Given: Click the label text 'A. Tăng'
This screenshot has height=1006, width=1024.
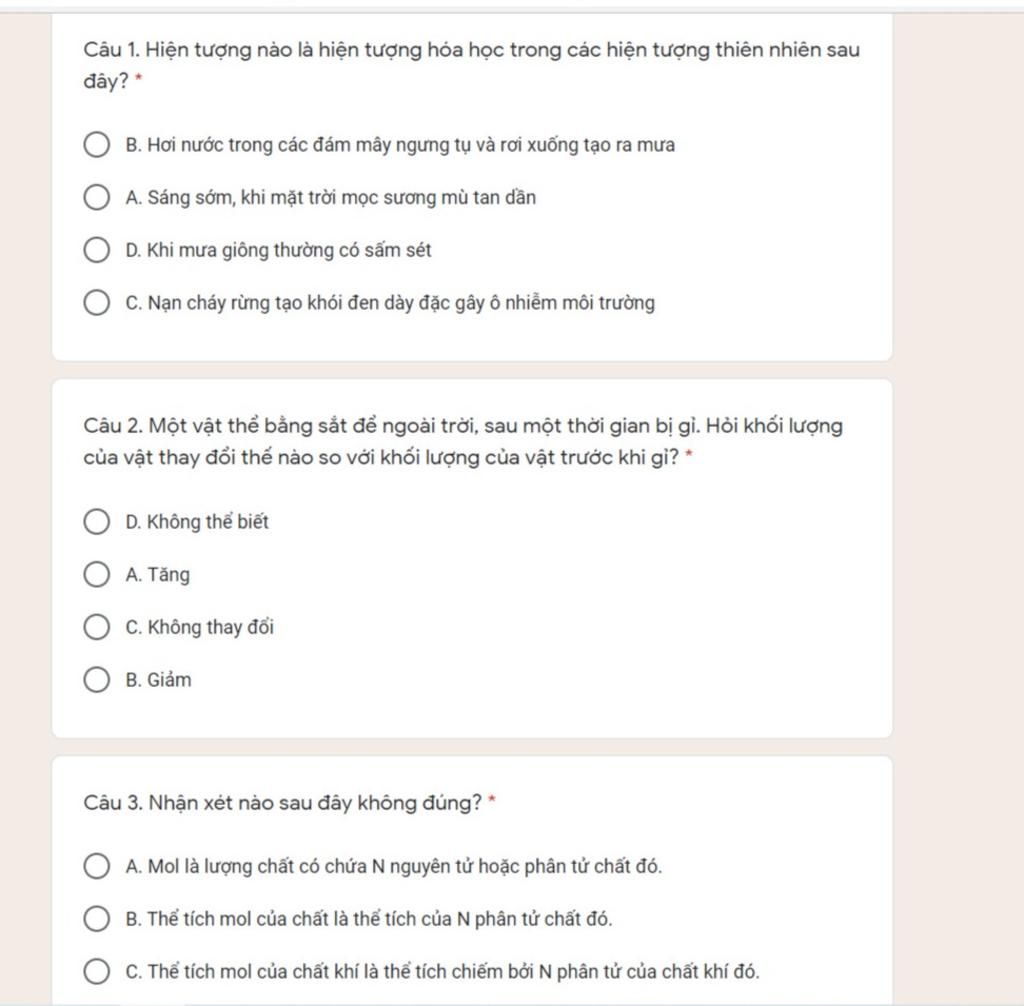Looking at the screenshot, I should pos(158,575).
